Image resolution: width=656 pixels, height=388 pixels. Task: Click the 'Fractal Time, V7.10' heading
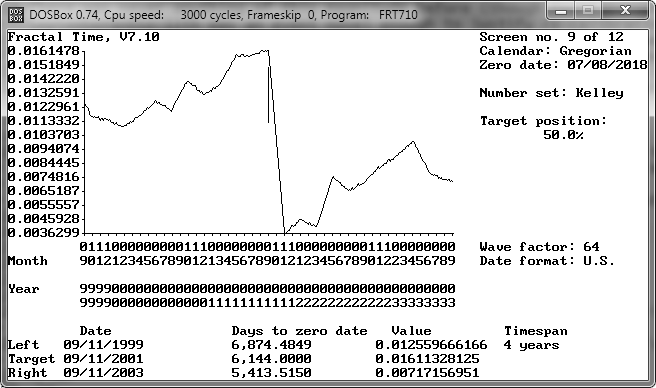coord(84,37)
